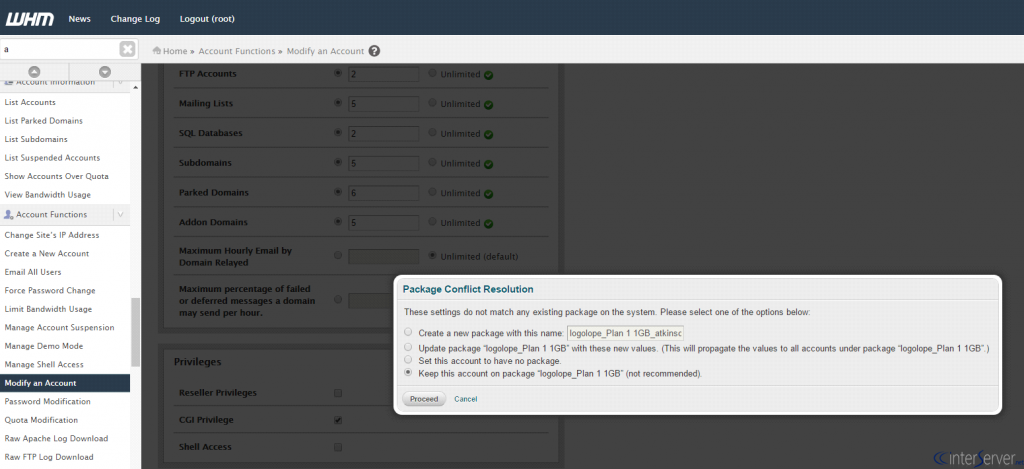Screen dimensions: 1024x469
Task: Select Unlimited radio for Subdomains
Action: click(432, 163)
